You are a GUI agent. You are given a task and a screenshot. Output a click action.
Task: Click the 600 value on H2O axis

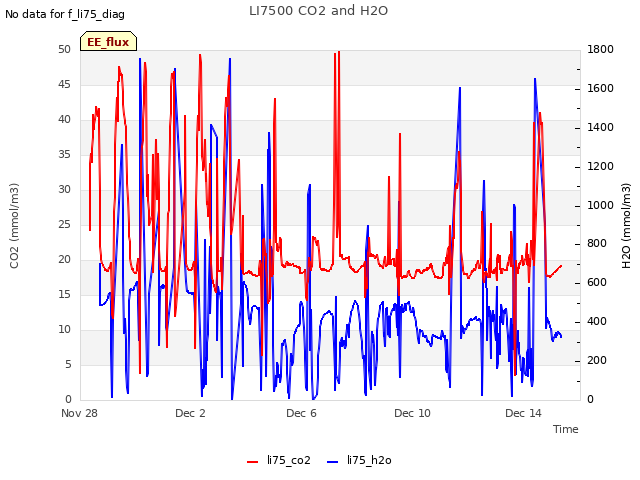[x=597, y=282]
